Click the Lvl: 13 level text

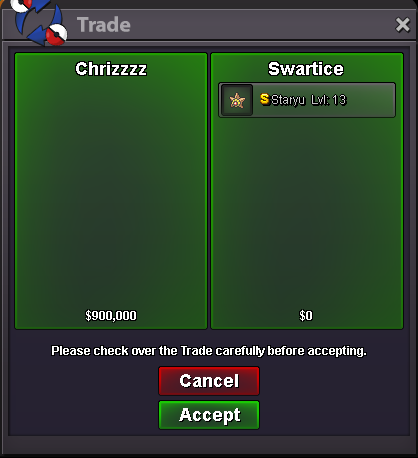329,100
